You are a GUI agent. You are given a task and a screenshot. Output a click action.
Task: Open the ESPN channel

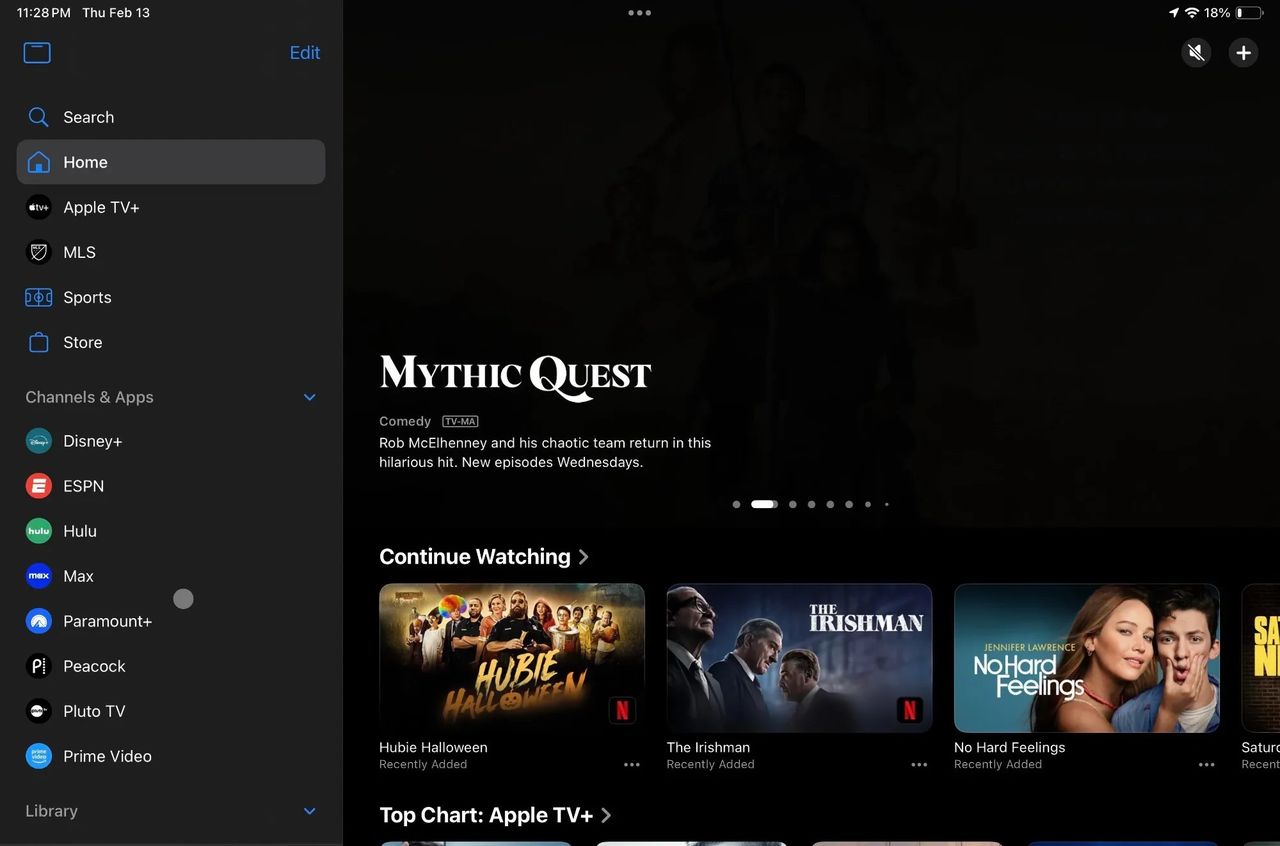pos(83,486)
